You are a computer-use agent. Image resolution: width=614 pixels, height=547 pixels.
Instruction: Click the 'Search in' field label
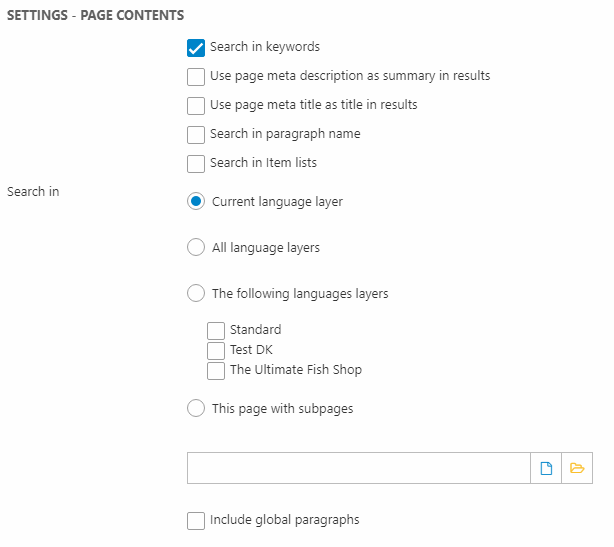pyautogui.click(x=33, y=191)
